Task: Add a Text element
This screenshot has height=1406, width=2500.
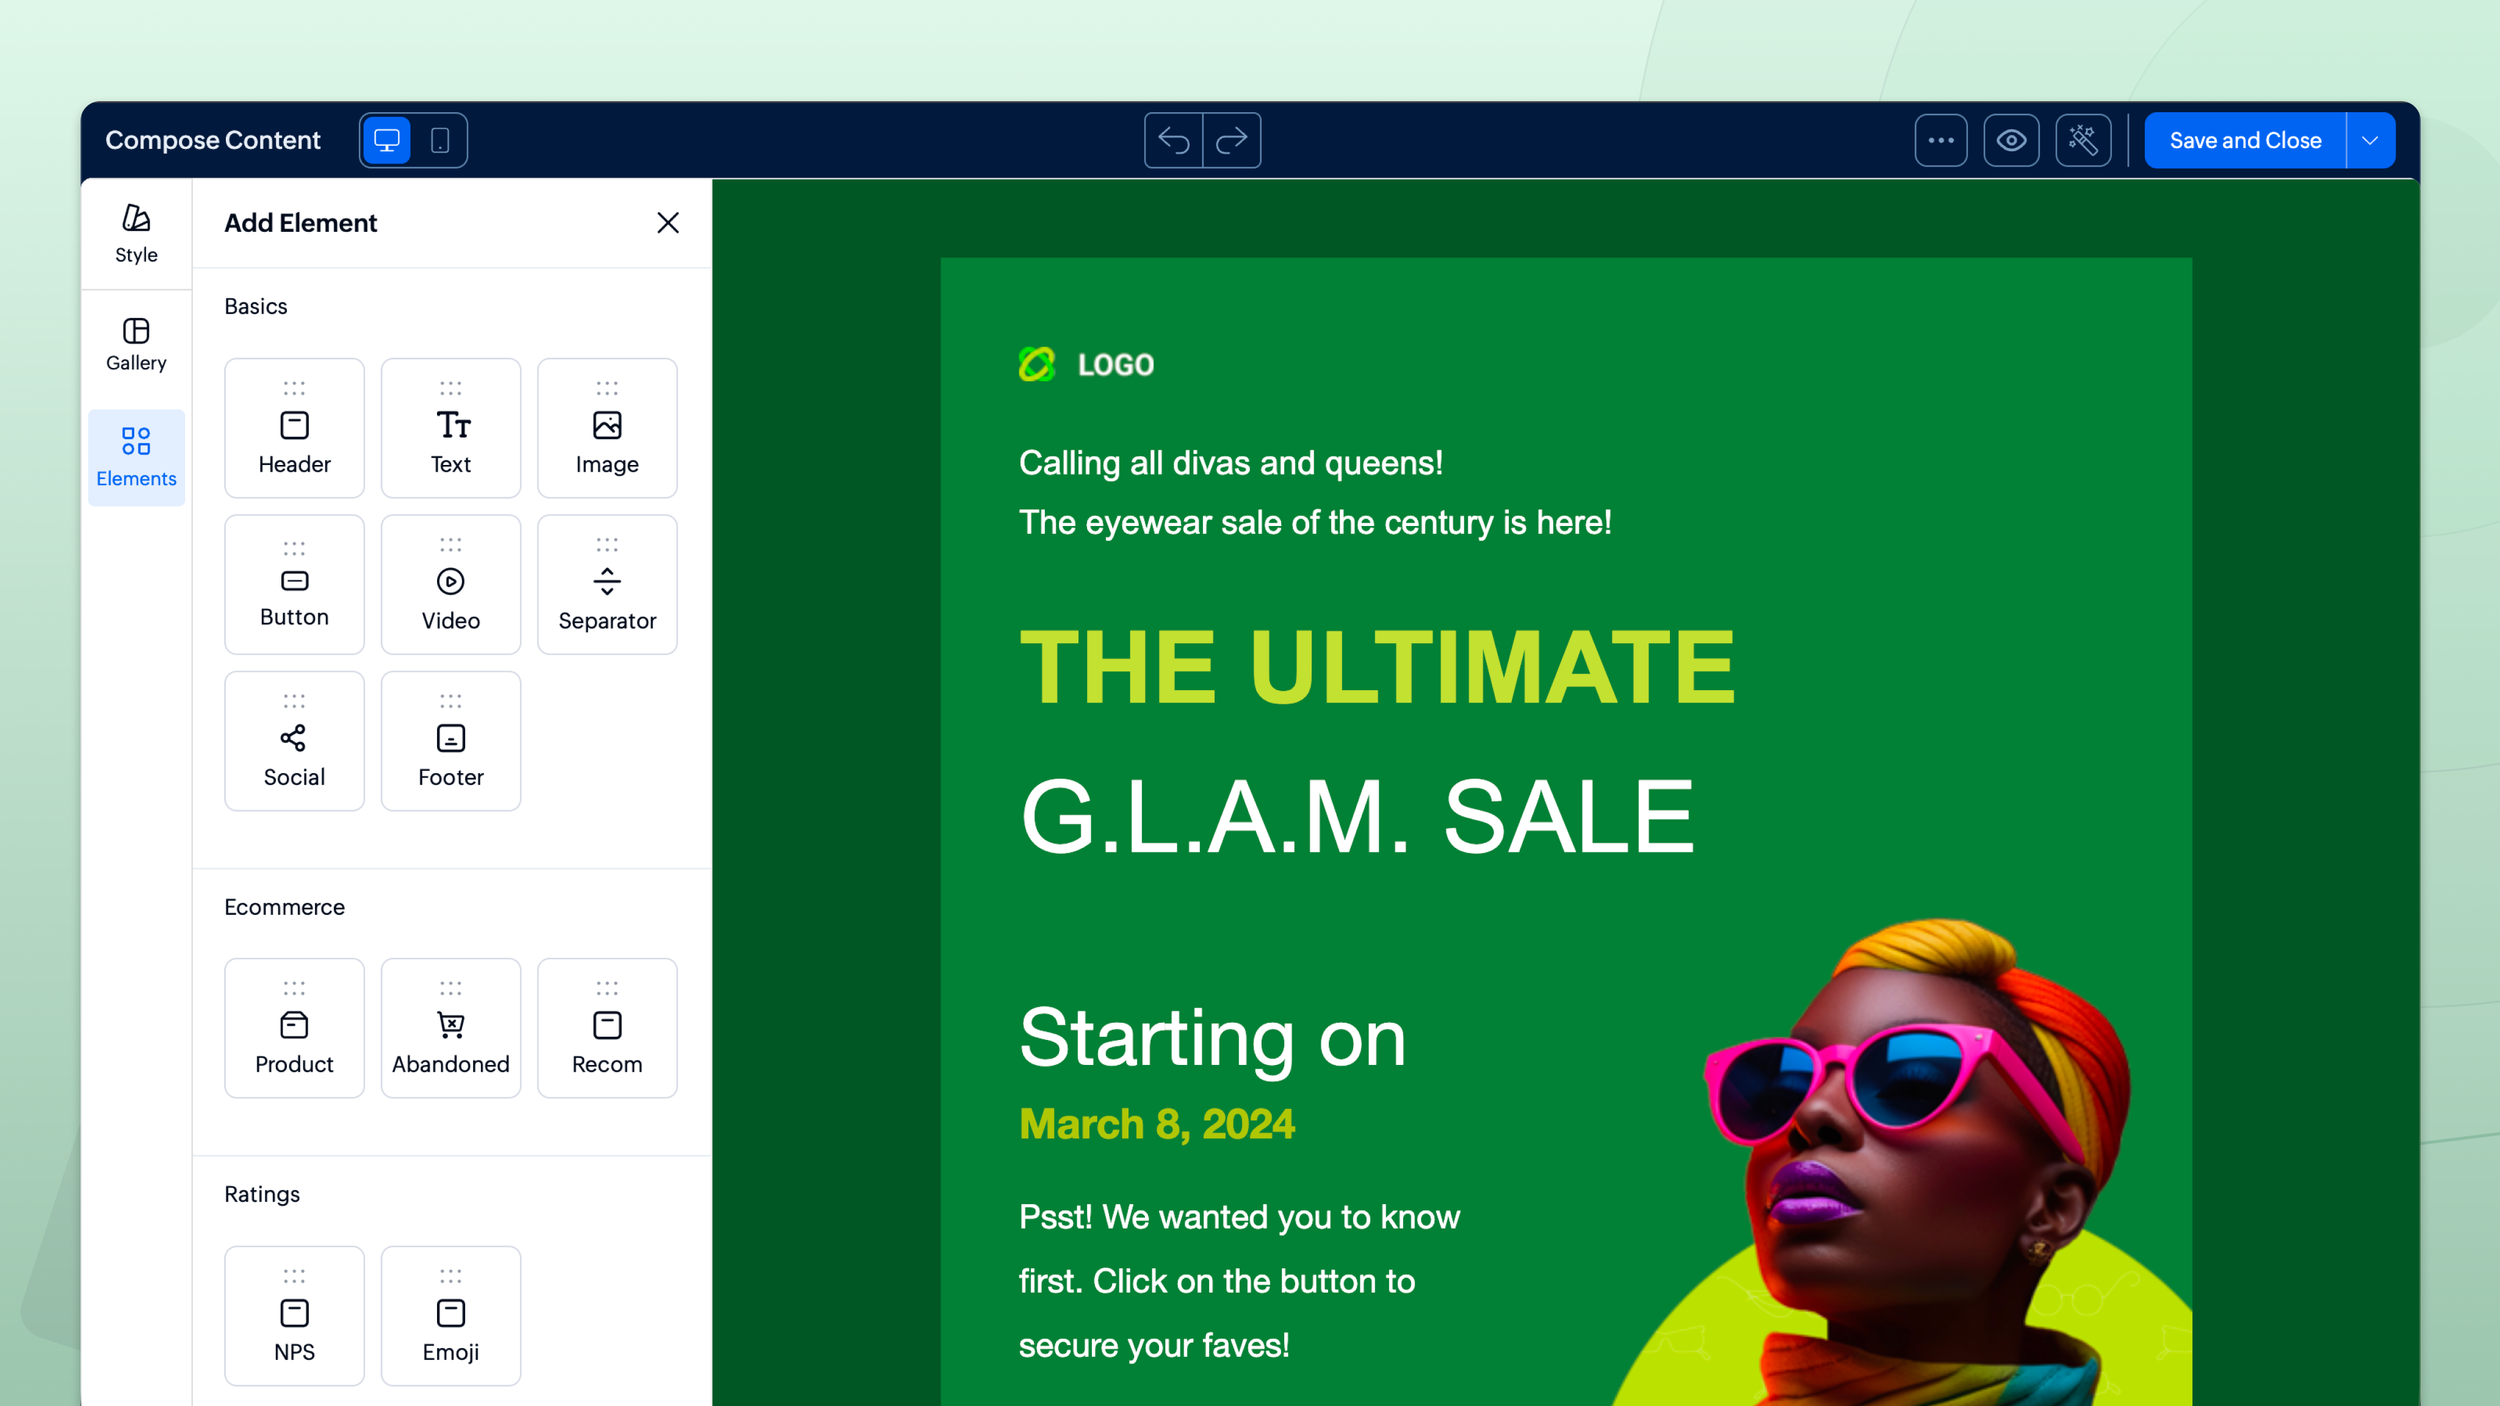Action: tap(451, 428)
